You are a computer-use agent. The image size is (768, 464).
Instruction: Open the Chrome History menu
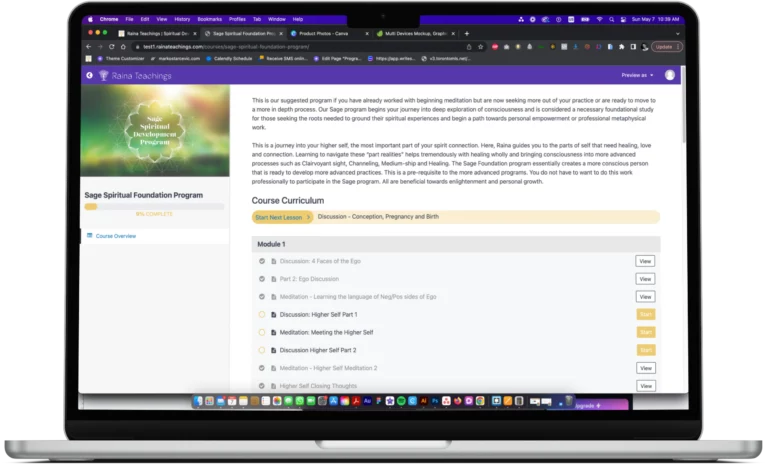click(x=182, y=19)
